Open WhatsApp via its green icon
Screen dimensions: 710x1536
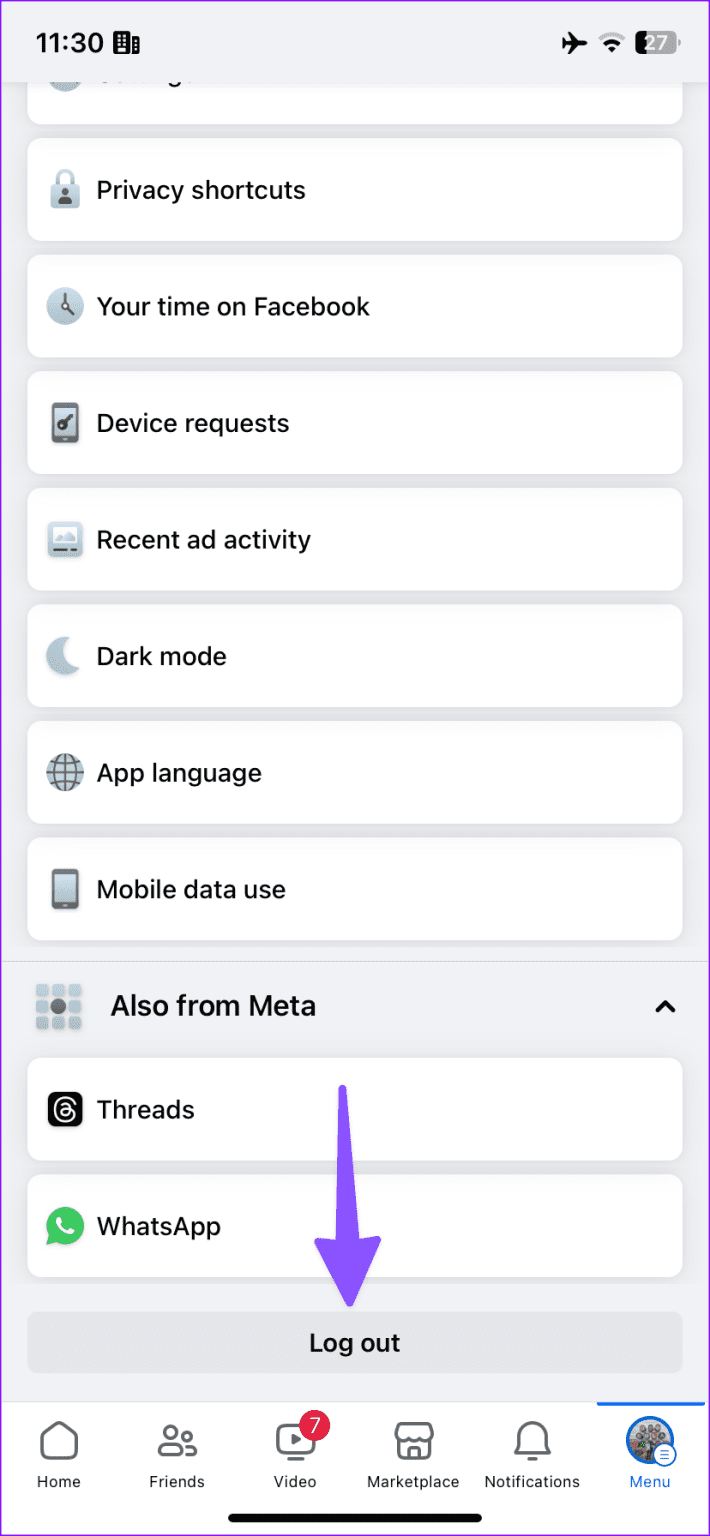pyautogui.click(x=65, y=1227)
